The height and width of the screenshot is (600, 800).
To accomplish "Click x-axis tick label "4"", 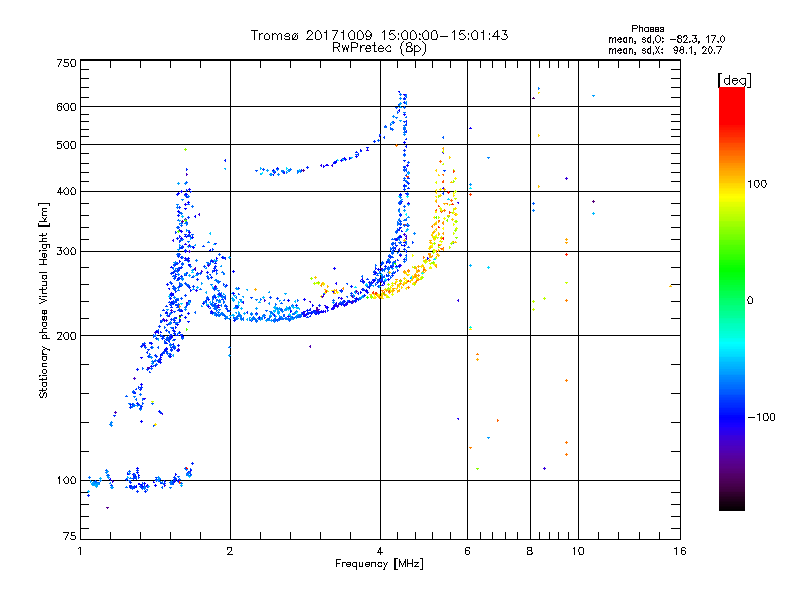I will [380, 551].
